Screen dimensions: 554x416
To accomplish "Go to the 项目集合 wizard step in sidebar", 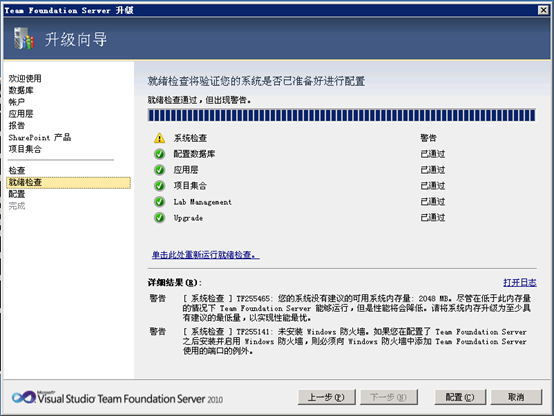I will coord(25,149).
